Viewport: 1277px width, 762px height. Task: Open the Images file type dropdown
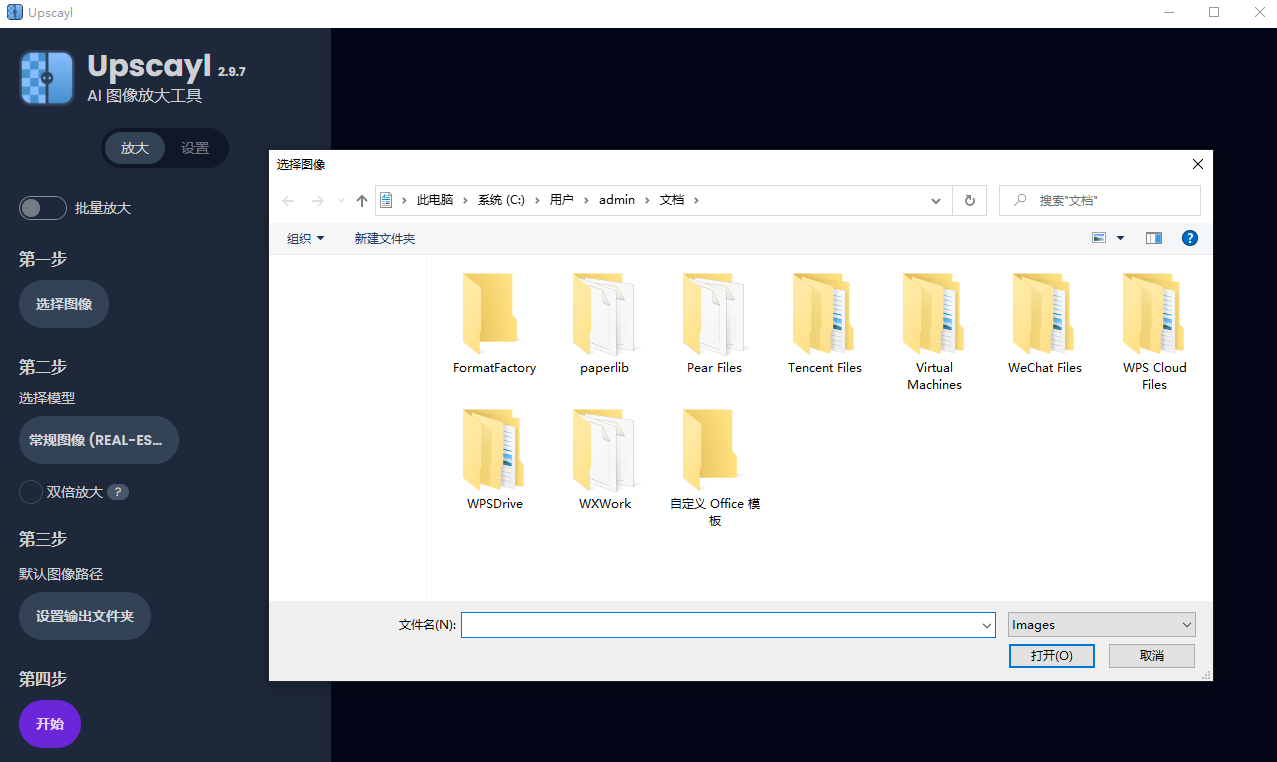[x=1100, y=624]
